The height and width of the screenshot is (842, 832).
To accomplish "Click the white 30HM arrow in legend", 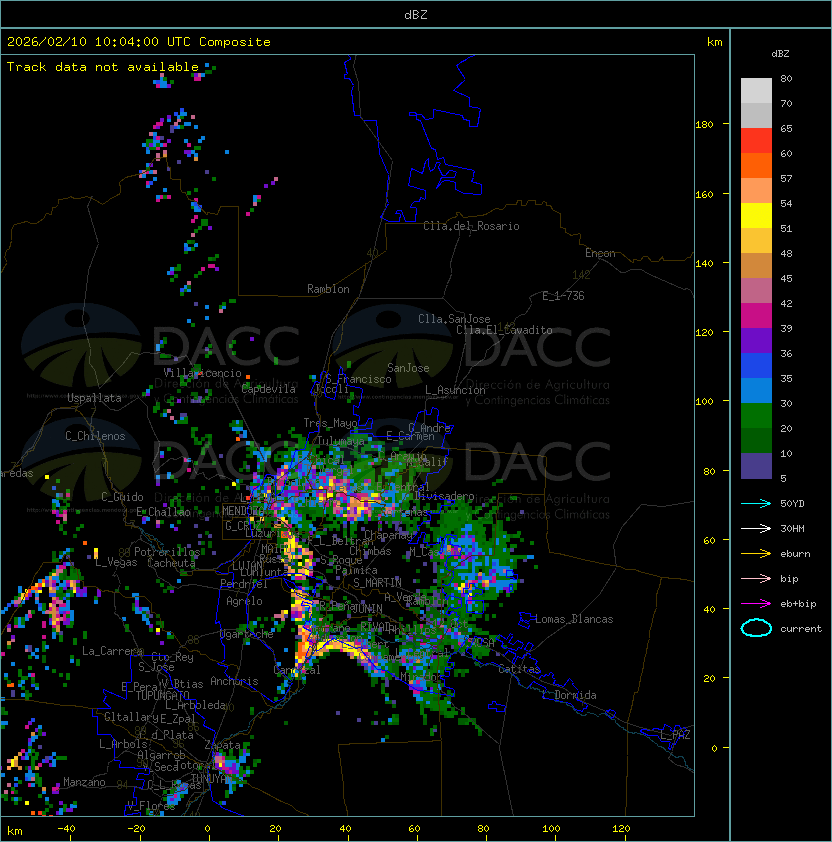I will [x=756, y=528].
